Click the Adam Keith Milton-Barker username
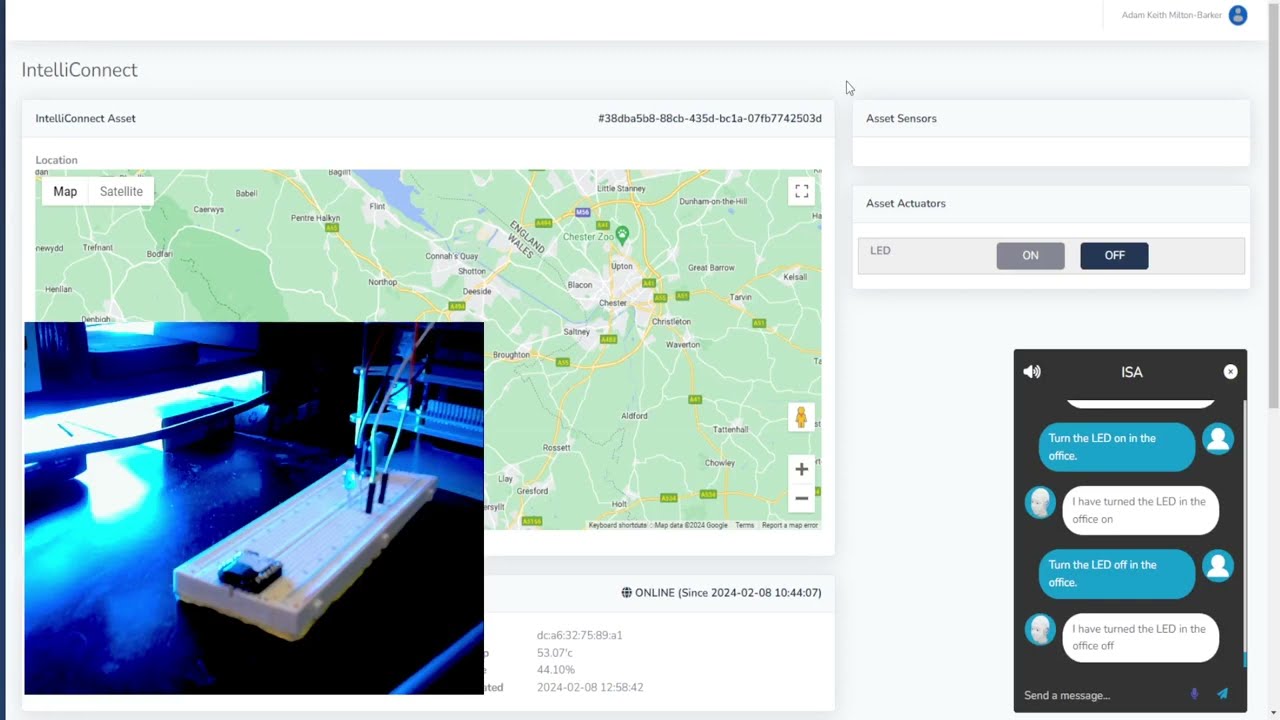This screenshot has width=1280, height=720. click(1171, 15)
